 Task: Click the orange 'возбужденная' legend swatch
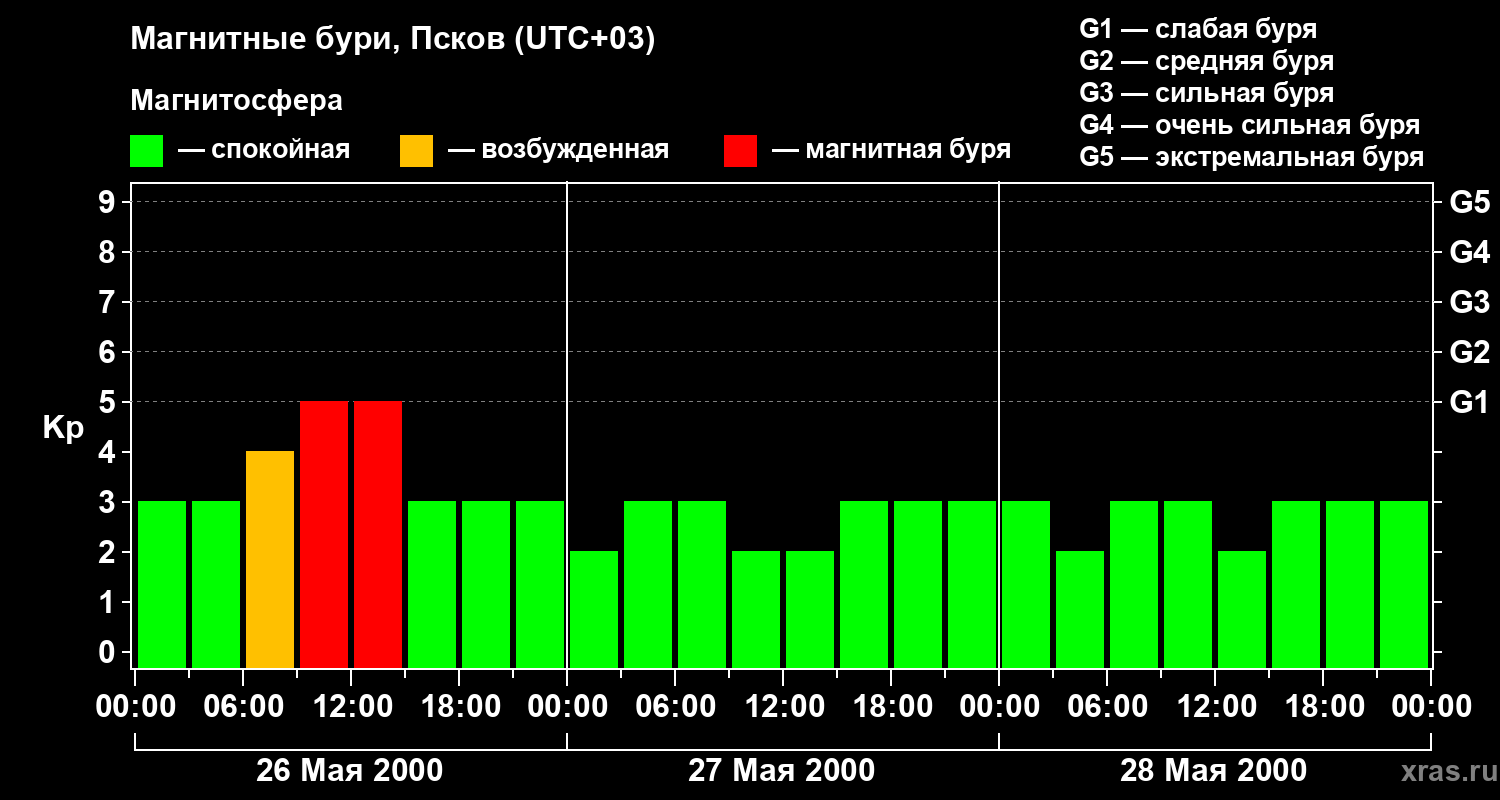pos(416,150)
